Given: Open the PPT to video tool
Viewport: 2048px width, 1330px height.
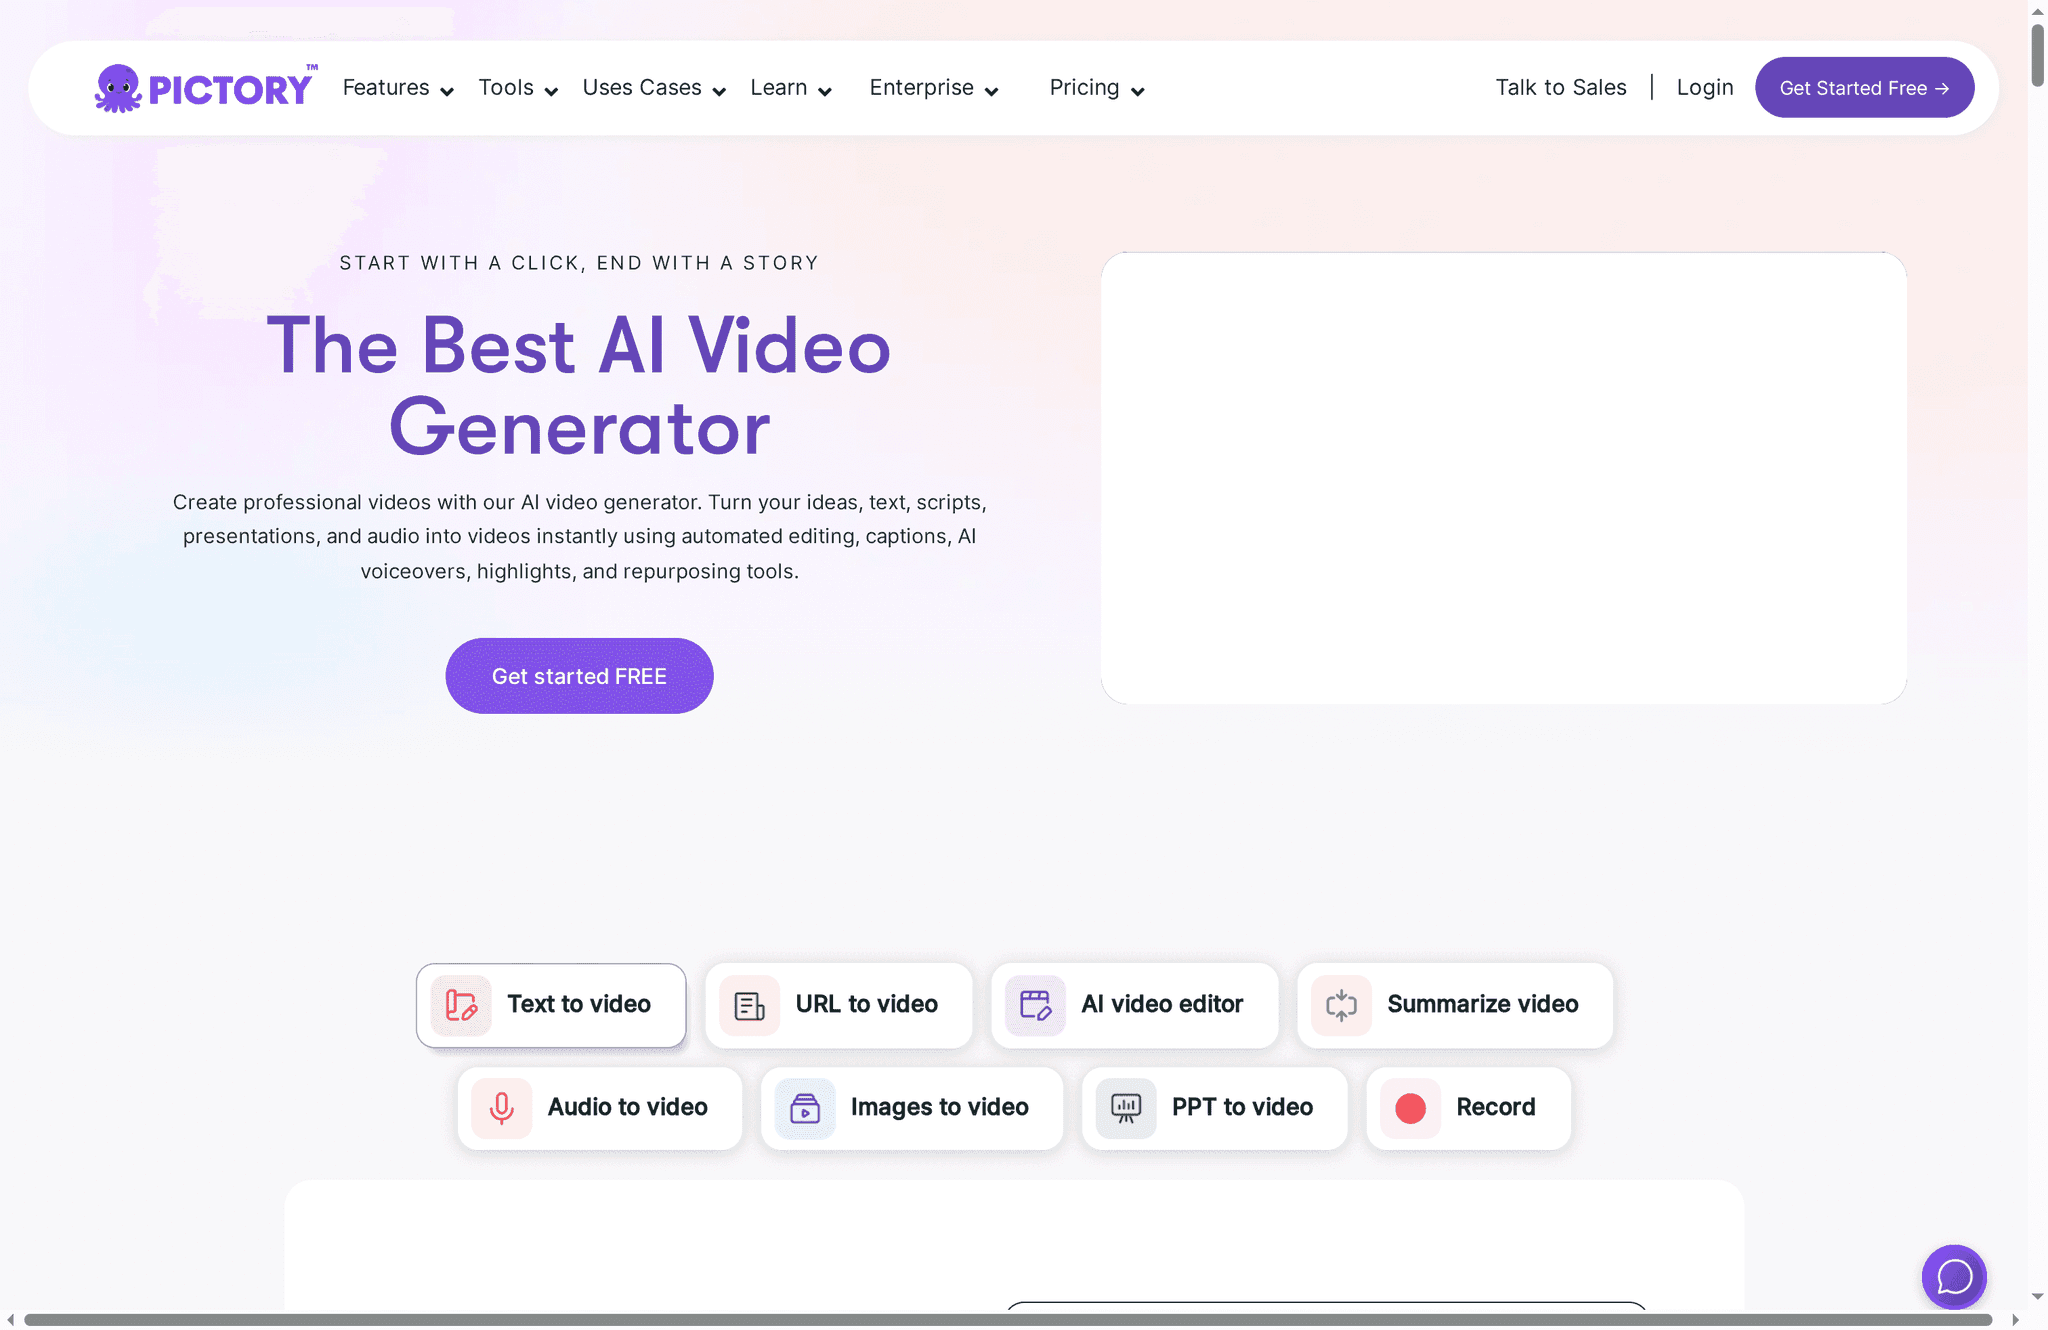Looking at the screenshot, I should coord(1213,1107).
